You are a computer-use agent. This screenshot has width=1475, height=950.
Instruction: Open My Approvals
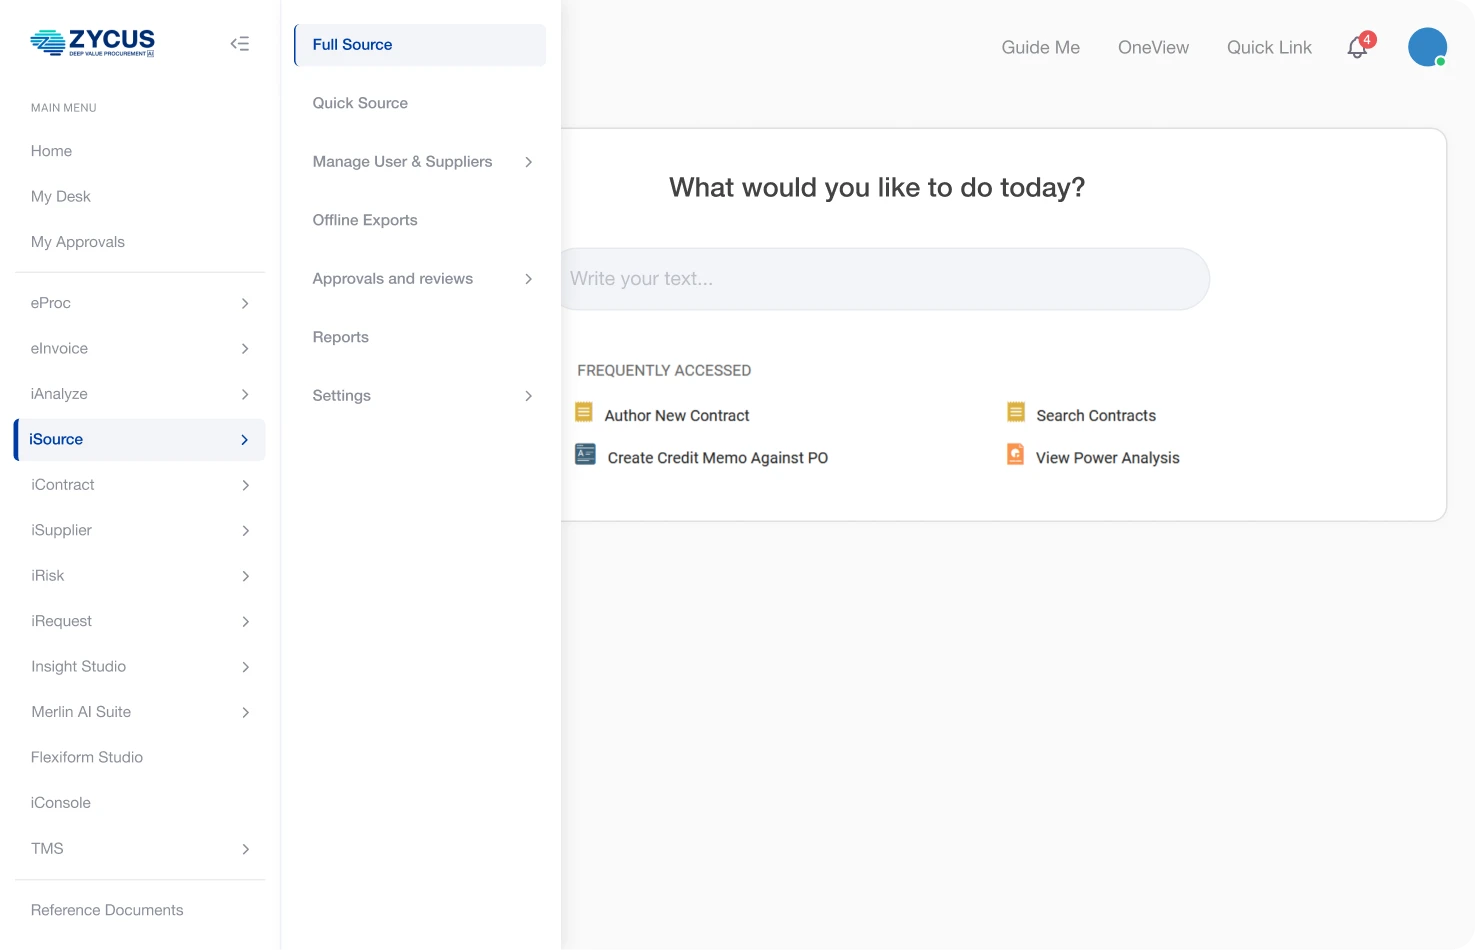click(77, 242)
